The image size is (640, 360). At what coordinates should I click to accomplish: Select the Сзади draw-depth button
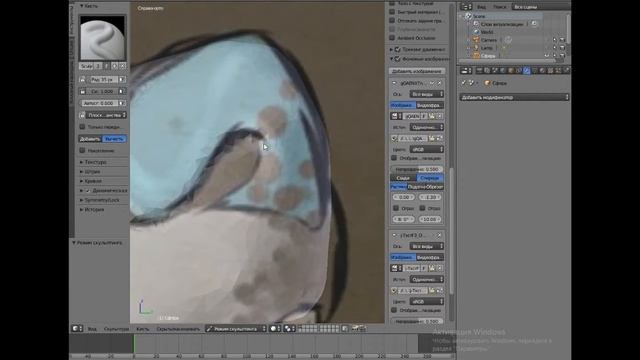pyautogui.click(x=403, y=178)
